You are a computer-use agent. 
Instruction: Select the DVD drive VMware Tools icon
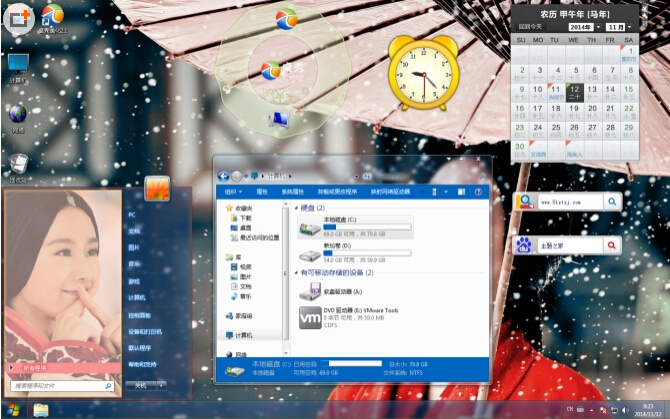click(x=310, y=318)
